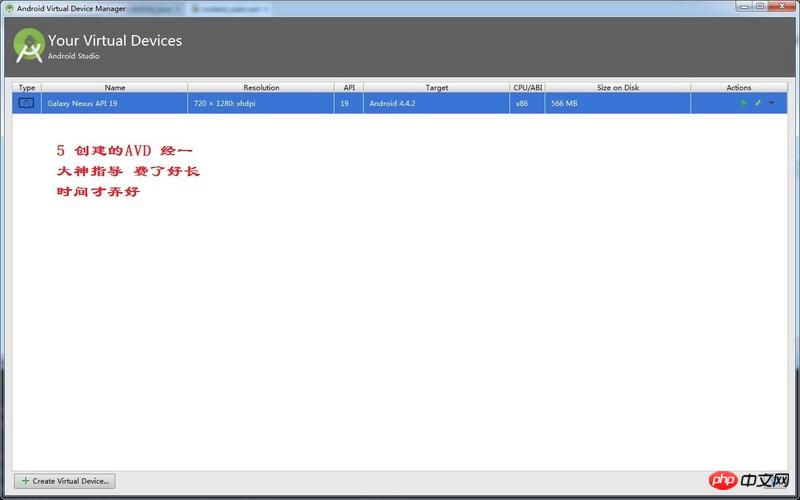Open the actions dropdown arrow for the AVD

coord(771,103)
